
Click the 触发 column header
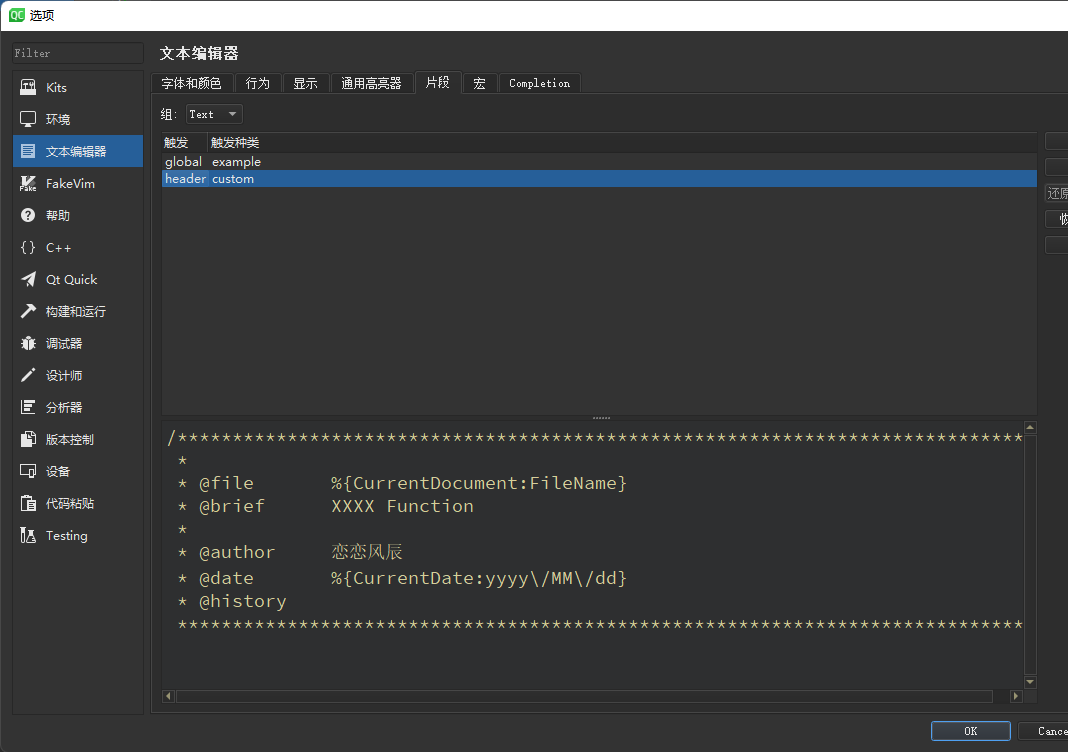click(x=184, y=142)
